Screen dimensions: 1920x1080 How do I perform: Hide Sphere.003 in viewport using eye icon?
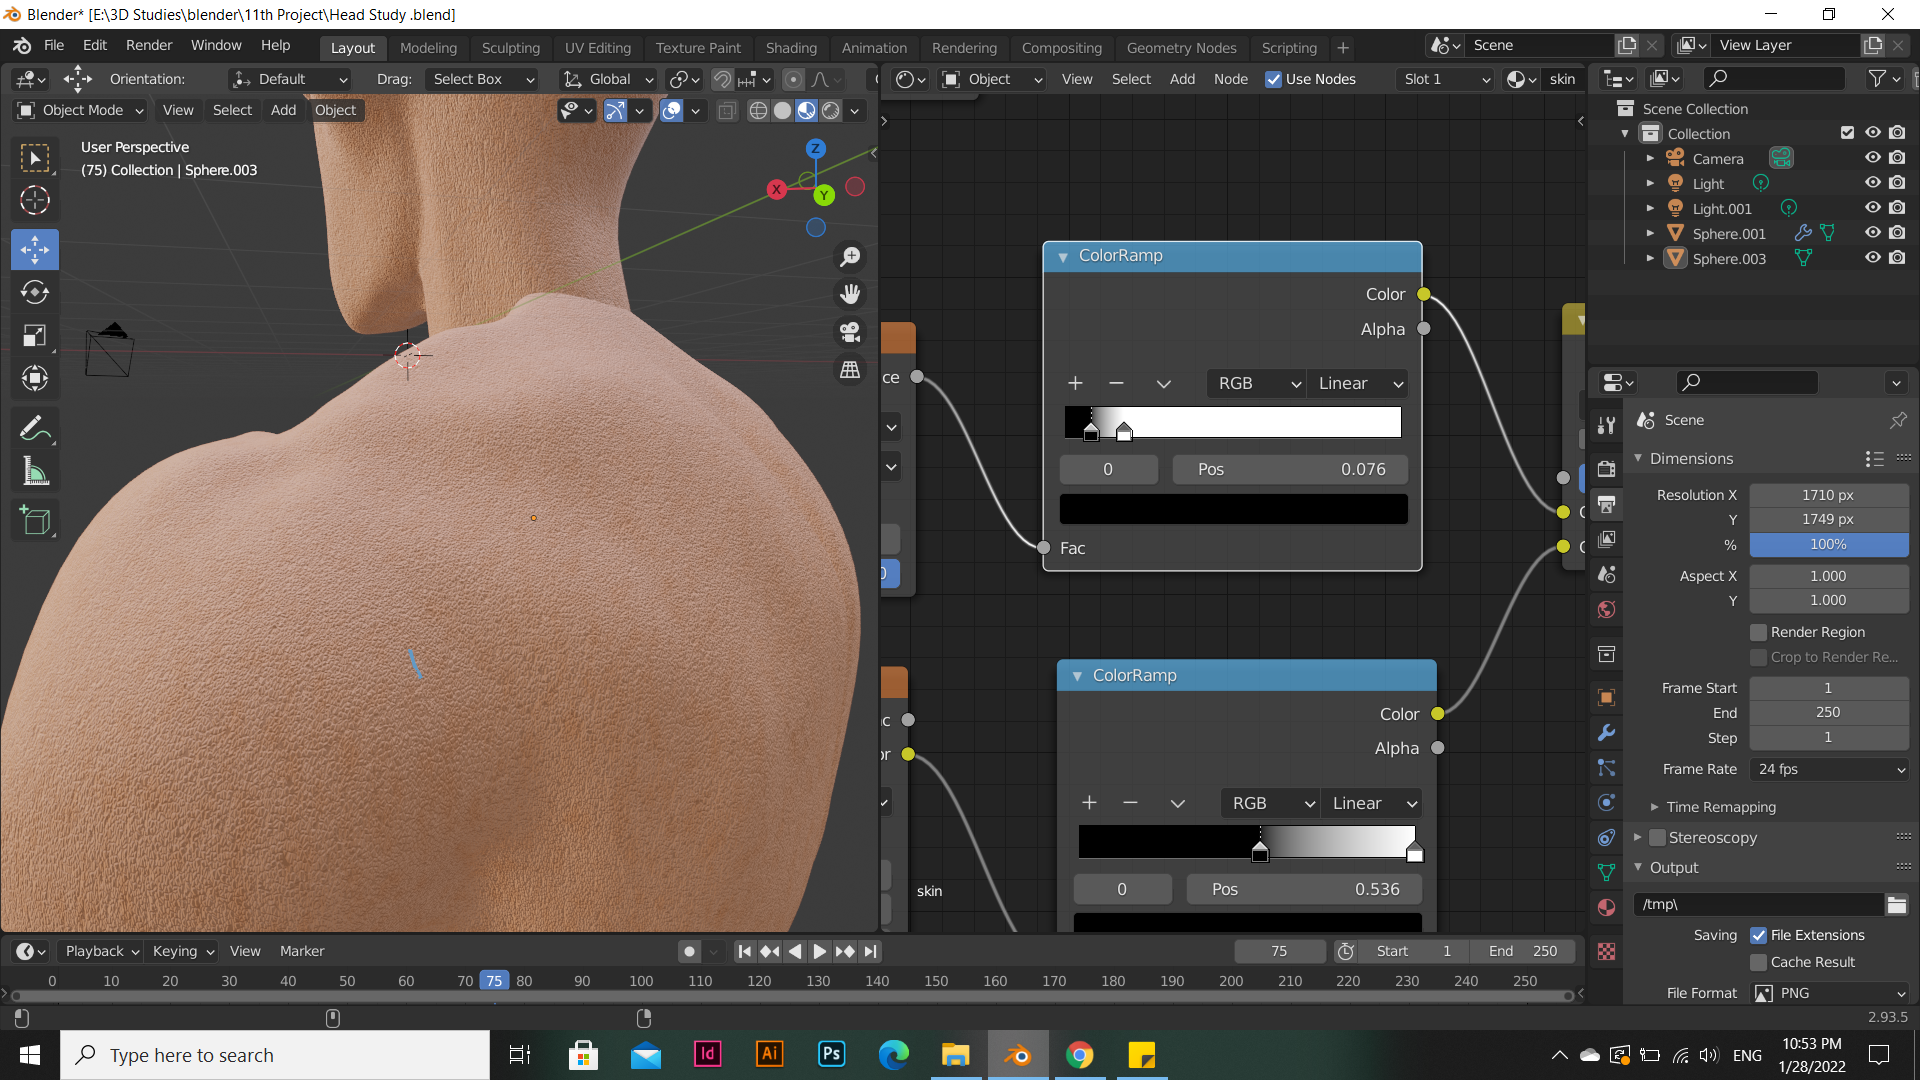1872,258
